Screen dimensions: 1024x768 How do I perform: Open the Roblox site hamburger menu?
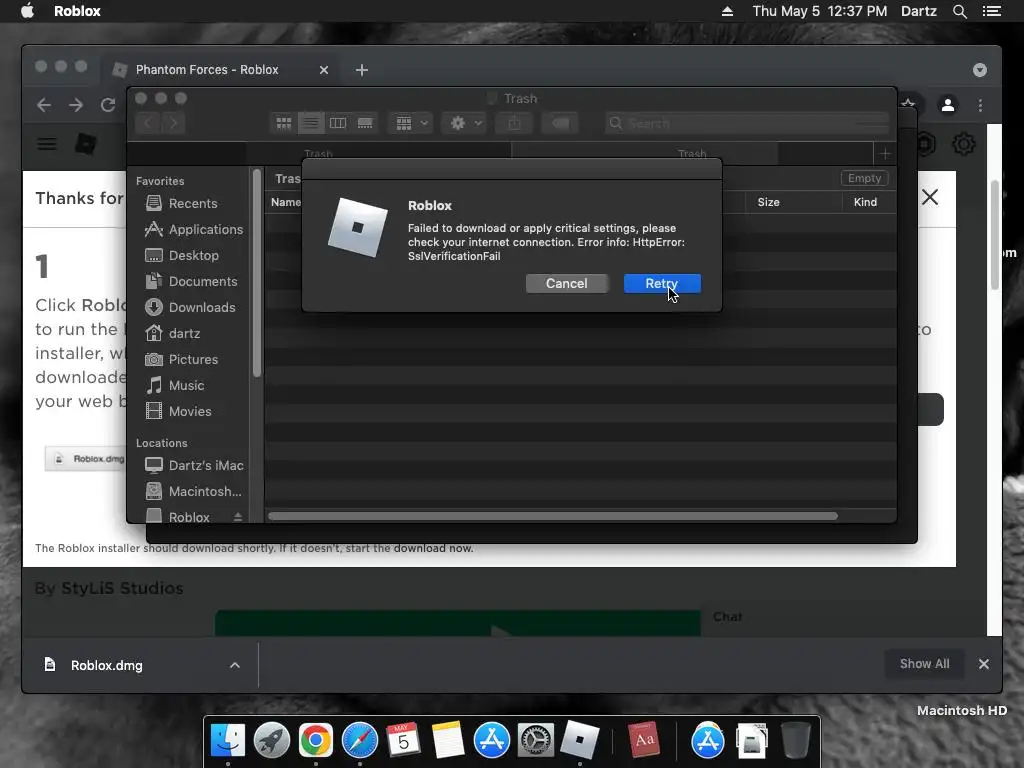tap(46, 144)
